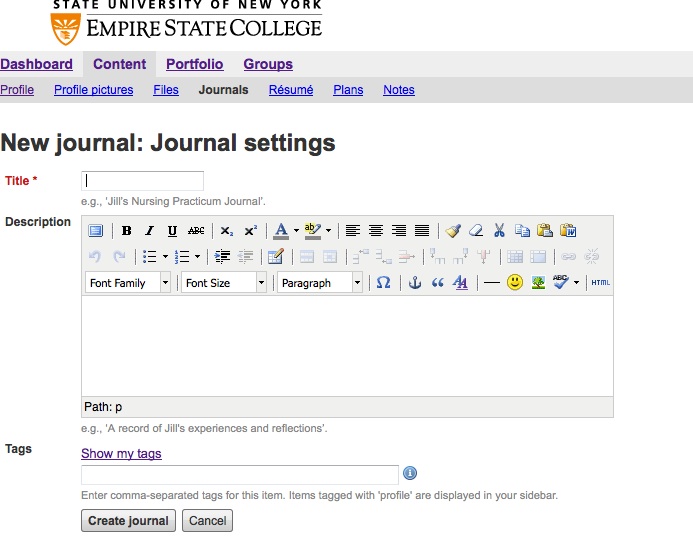Align text right
This screenshot has width=693, height=543.
point(399,231)
